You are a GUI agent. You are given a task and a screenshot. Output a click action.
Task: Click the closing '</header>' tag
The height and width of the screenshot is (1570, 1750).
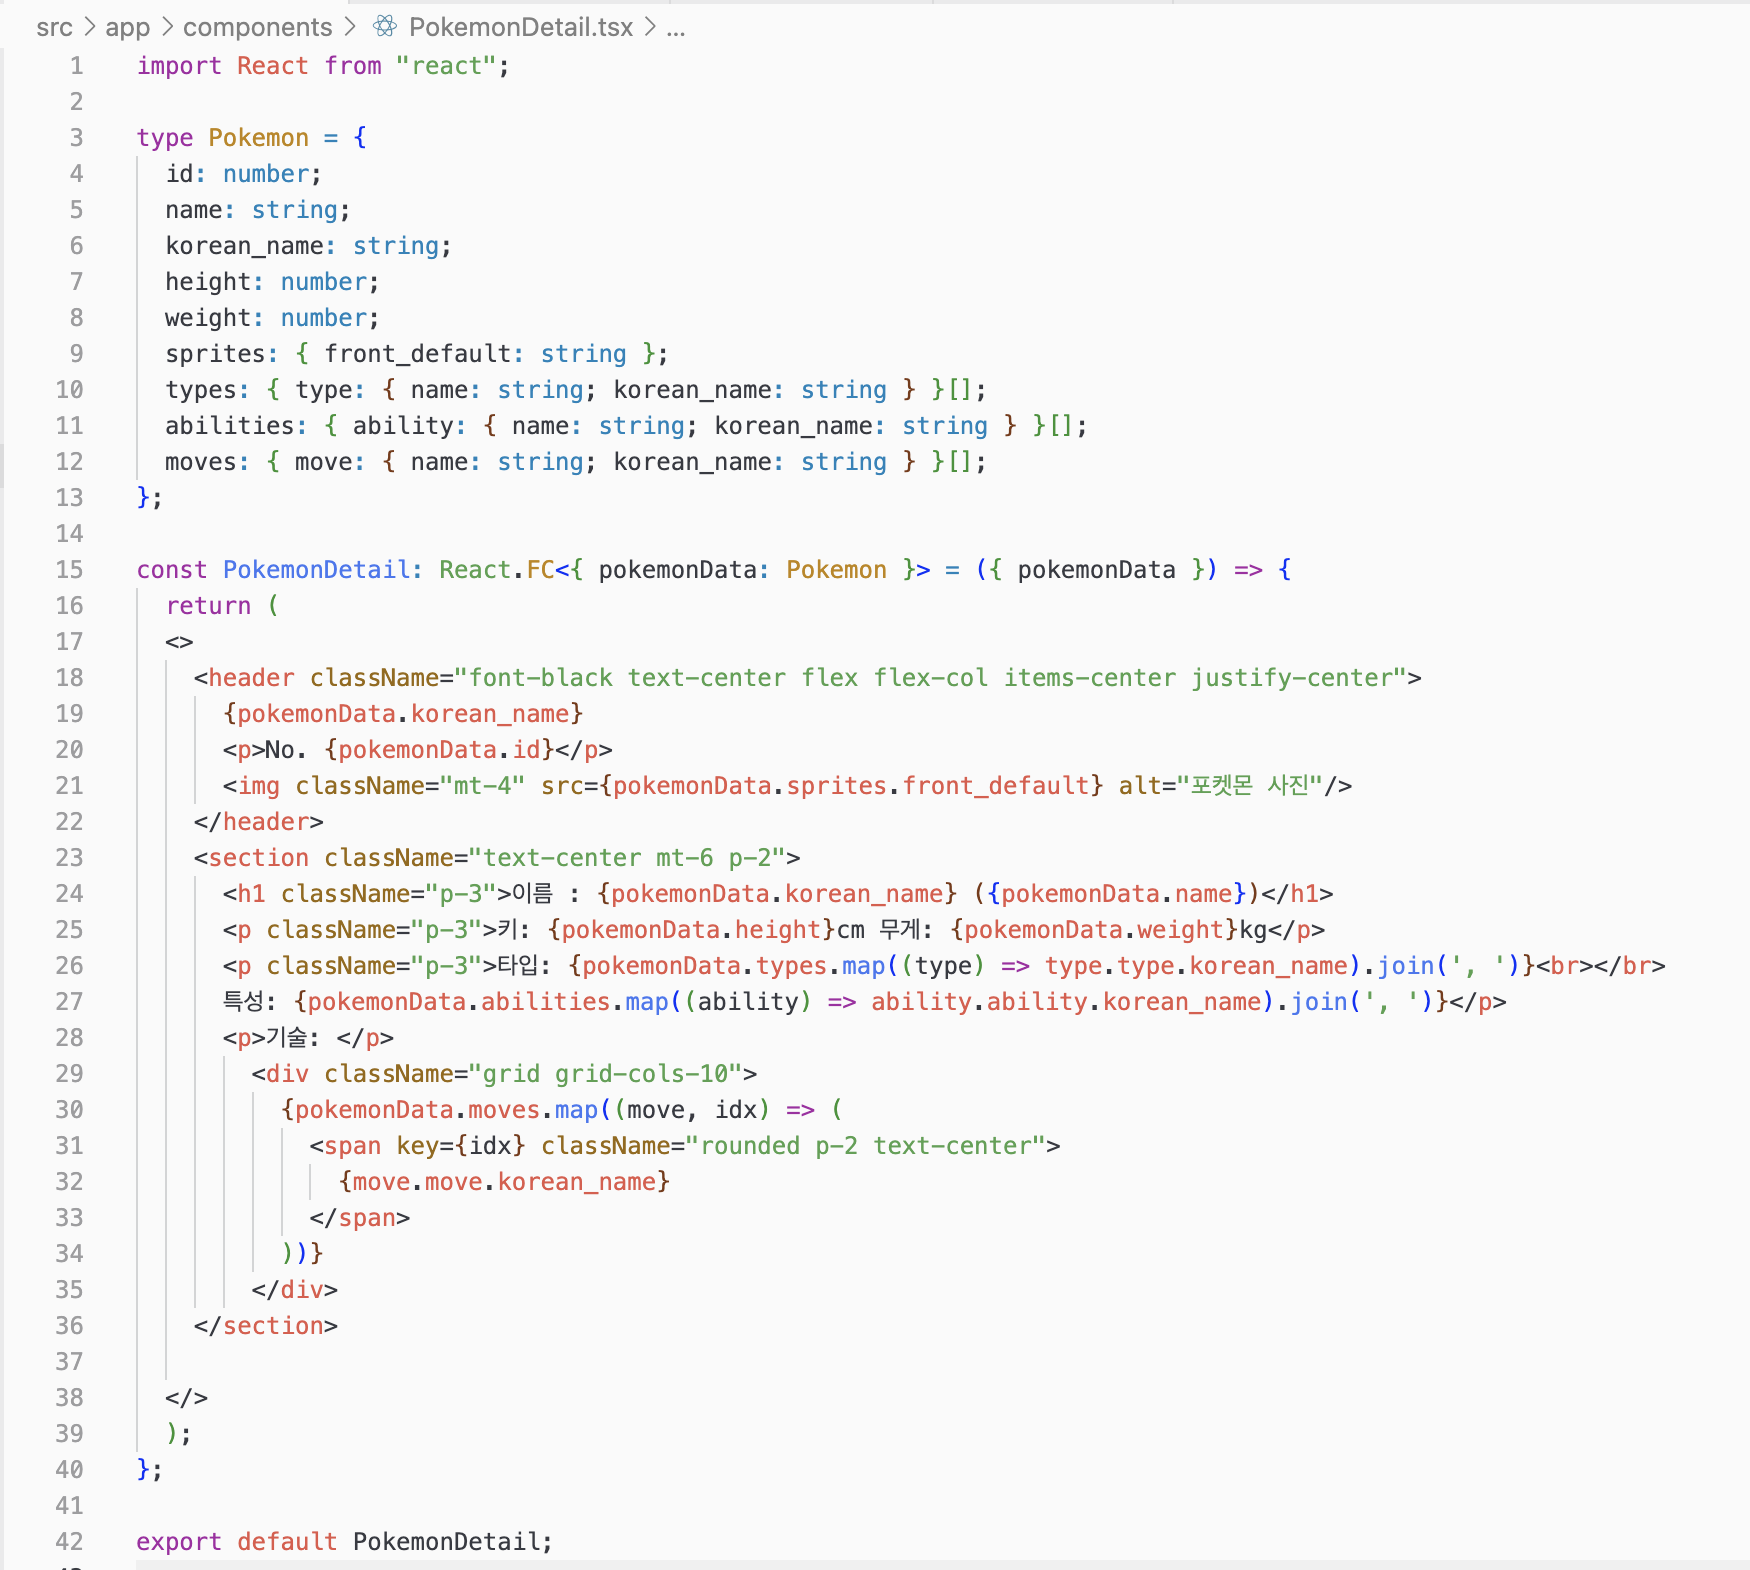click(x=259, y=822)
